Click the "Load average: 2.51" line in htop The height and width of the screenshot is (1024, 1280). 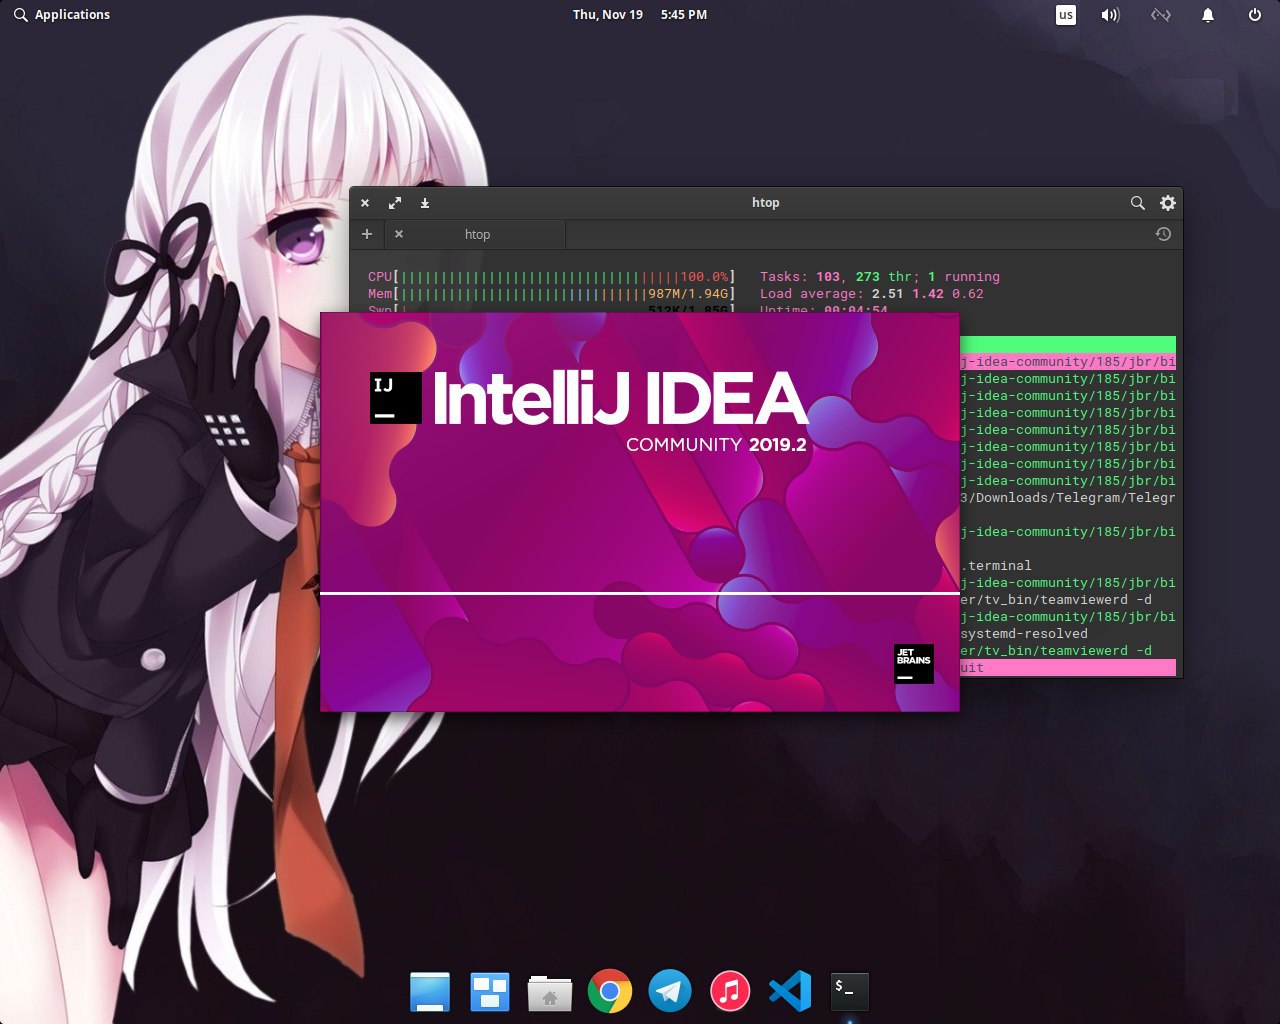(872, 294)
